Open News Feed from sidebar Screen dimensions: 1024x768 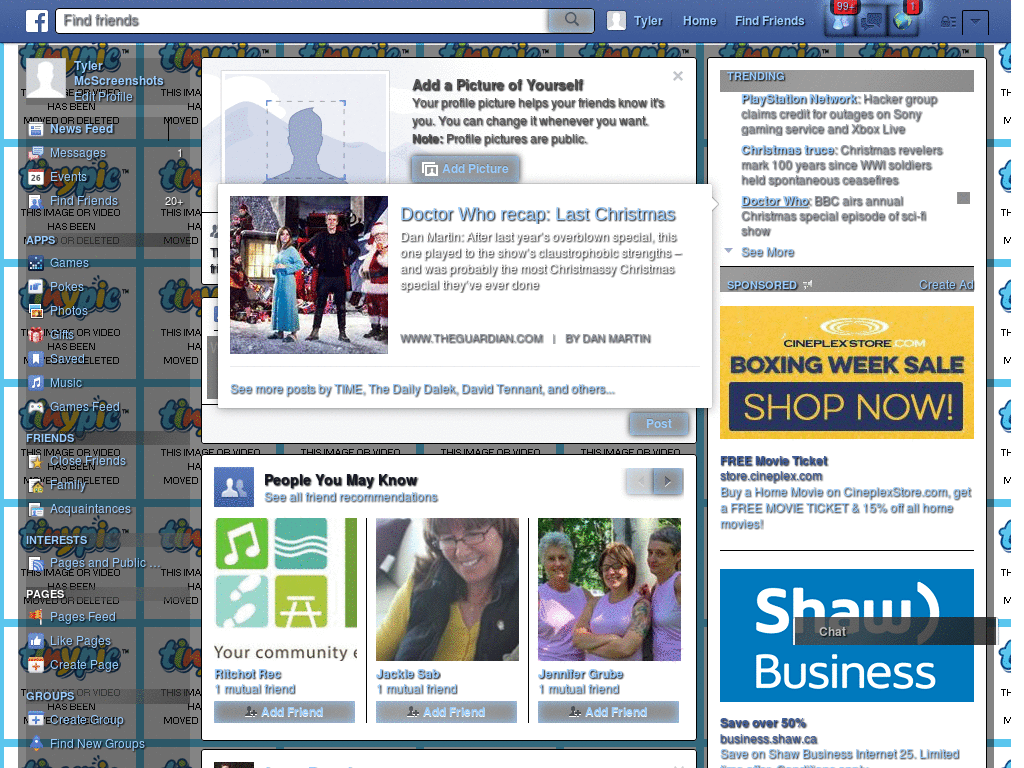[82, 129]
